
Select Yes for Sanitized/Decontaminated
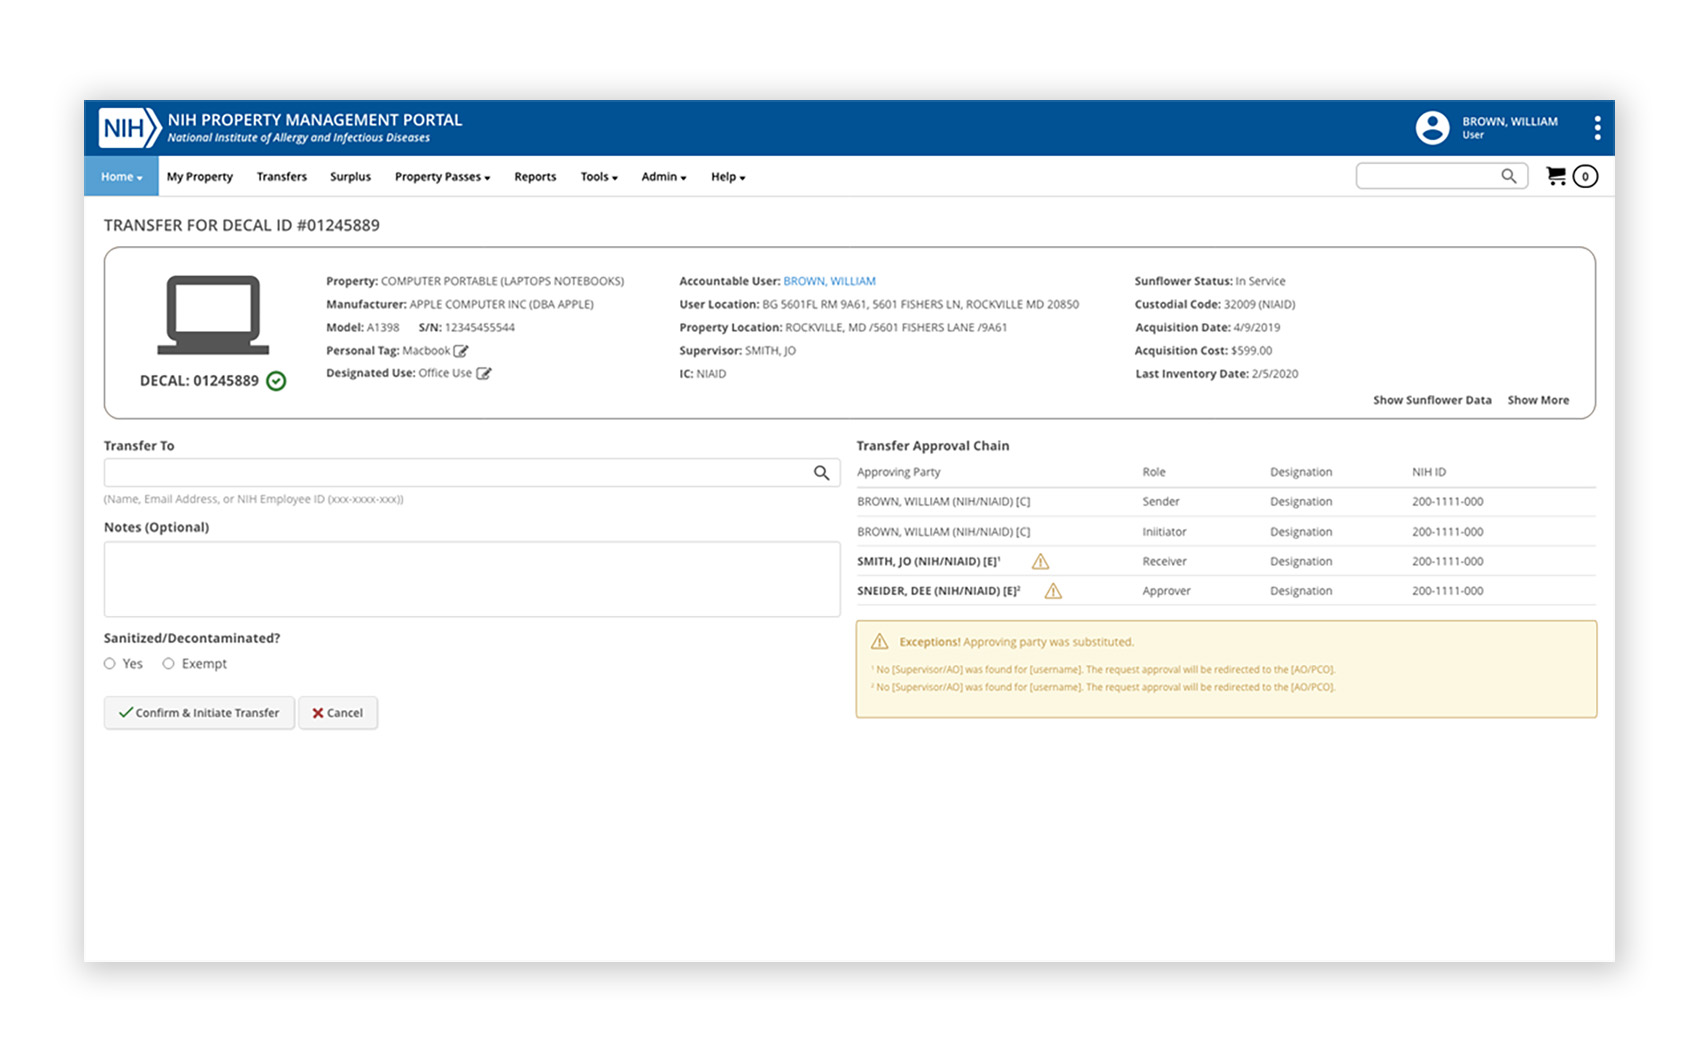pyautogui.click(x=110, y=664)
